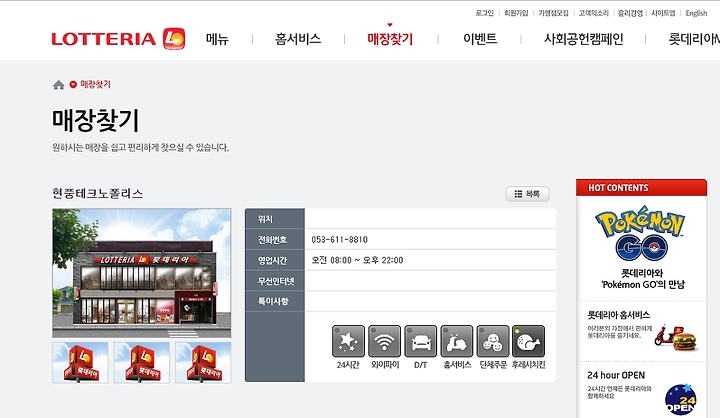Open the 홈서비스 nav item
Viewport: 720px width, 418px height.
click(298, 39)
